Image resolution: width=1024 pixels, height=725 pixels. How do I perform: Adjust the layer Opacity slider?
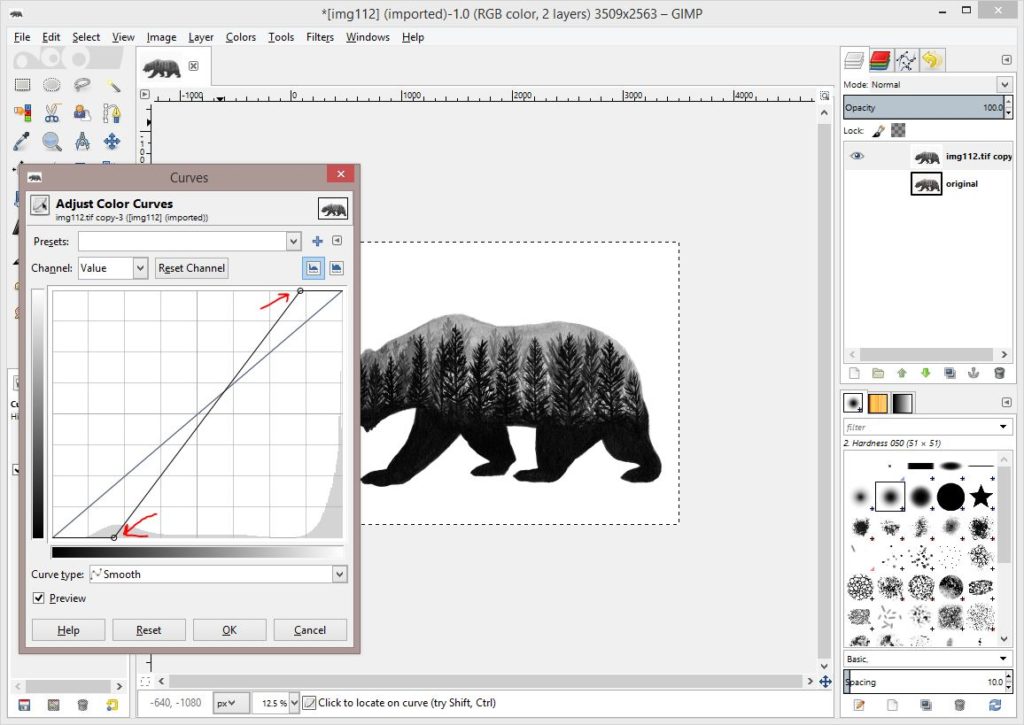[x=923, y=108]
